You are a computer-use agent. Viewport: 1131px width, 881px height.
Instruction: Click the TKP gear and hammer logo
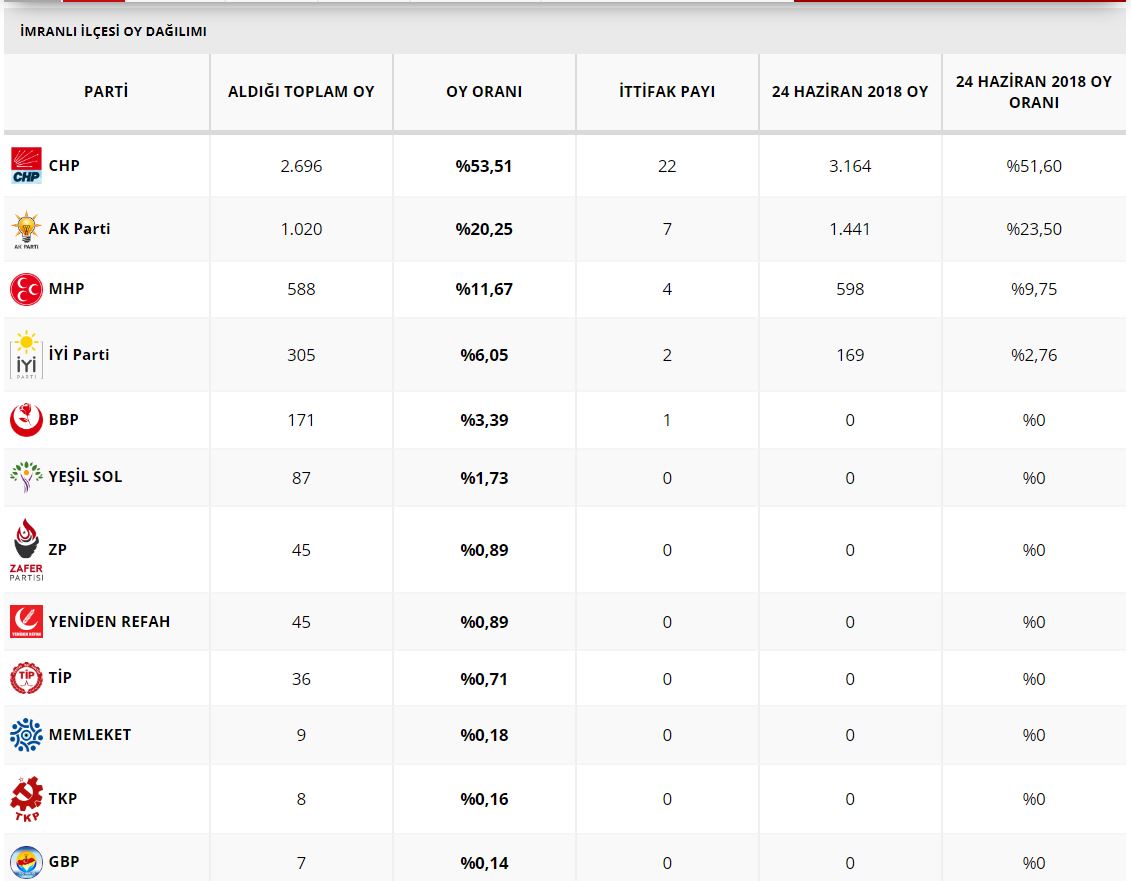26,799
